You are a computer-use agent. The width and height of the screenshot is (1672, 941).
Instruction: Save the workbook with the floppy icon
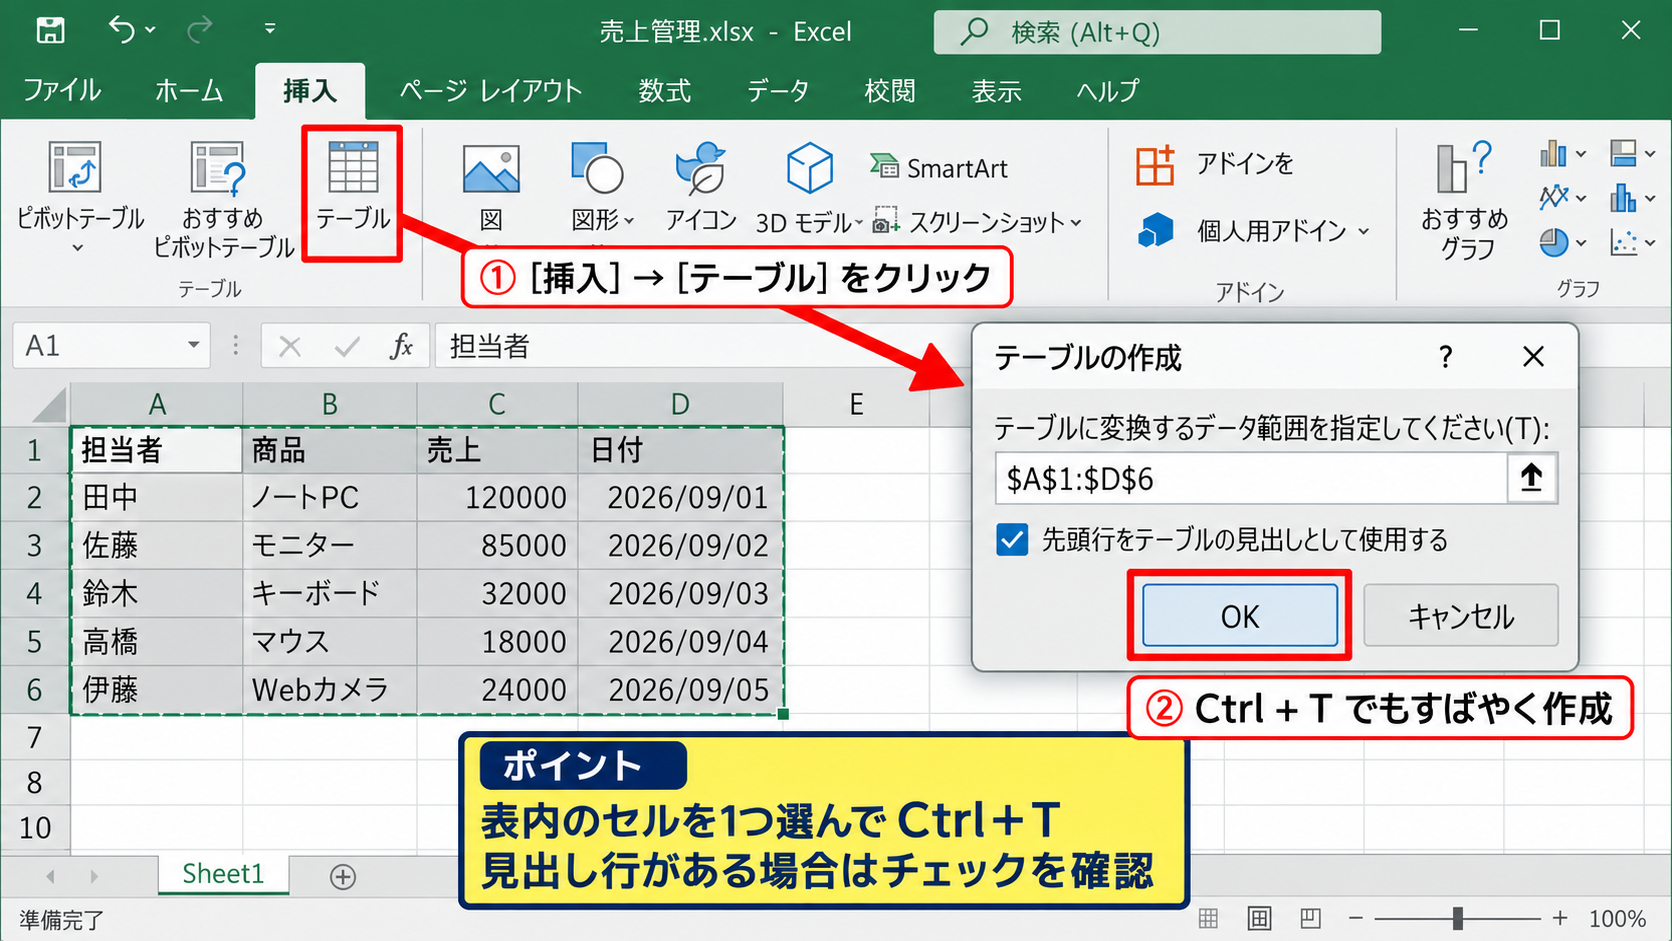(50, 30)
